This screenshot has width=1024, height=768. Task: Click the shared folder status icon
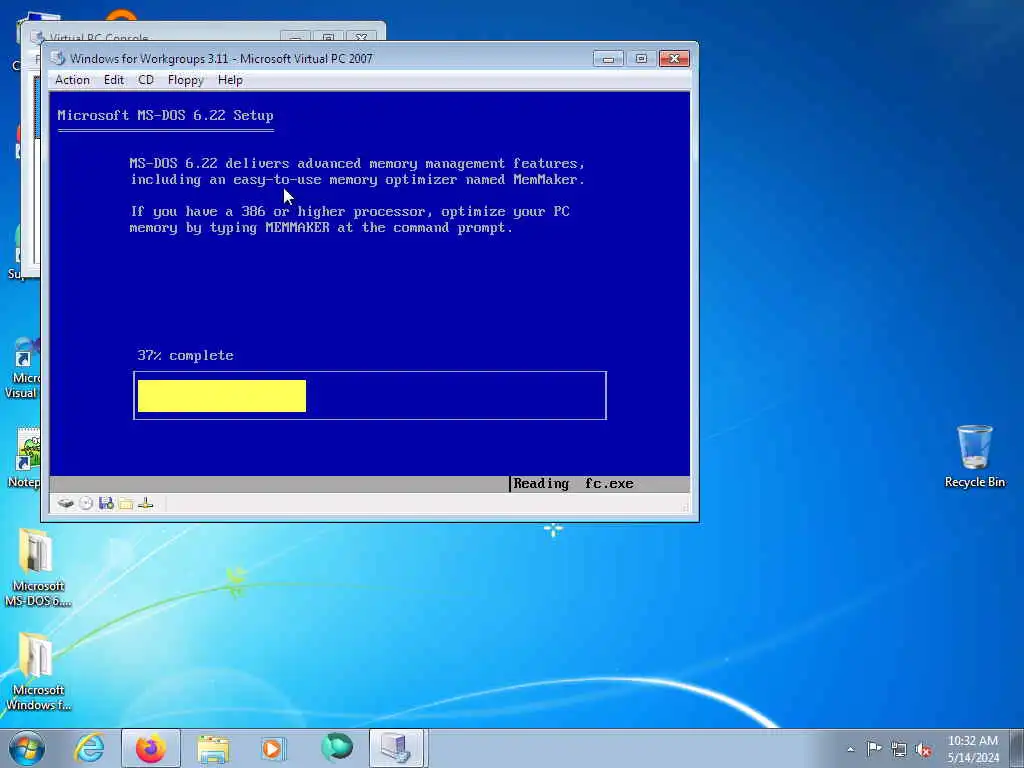pos(126,504)
